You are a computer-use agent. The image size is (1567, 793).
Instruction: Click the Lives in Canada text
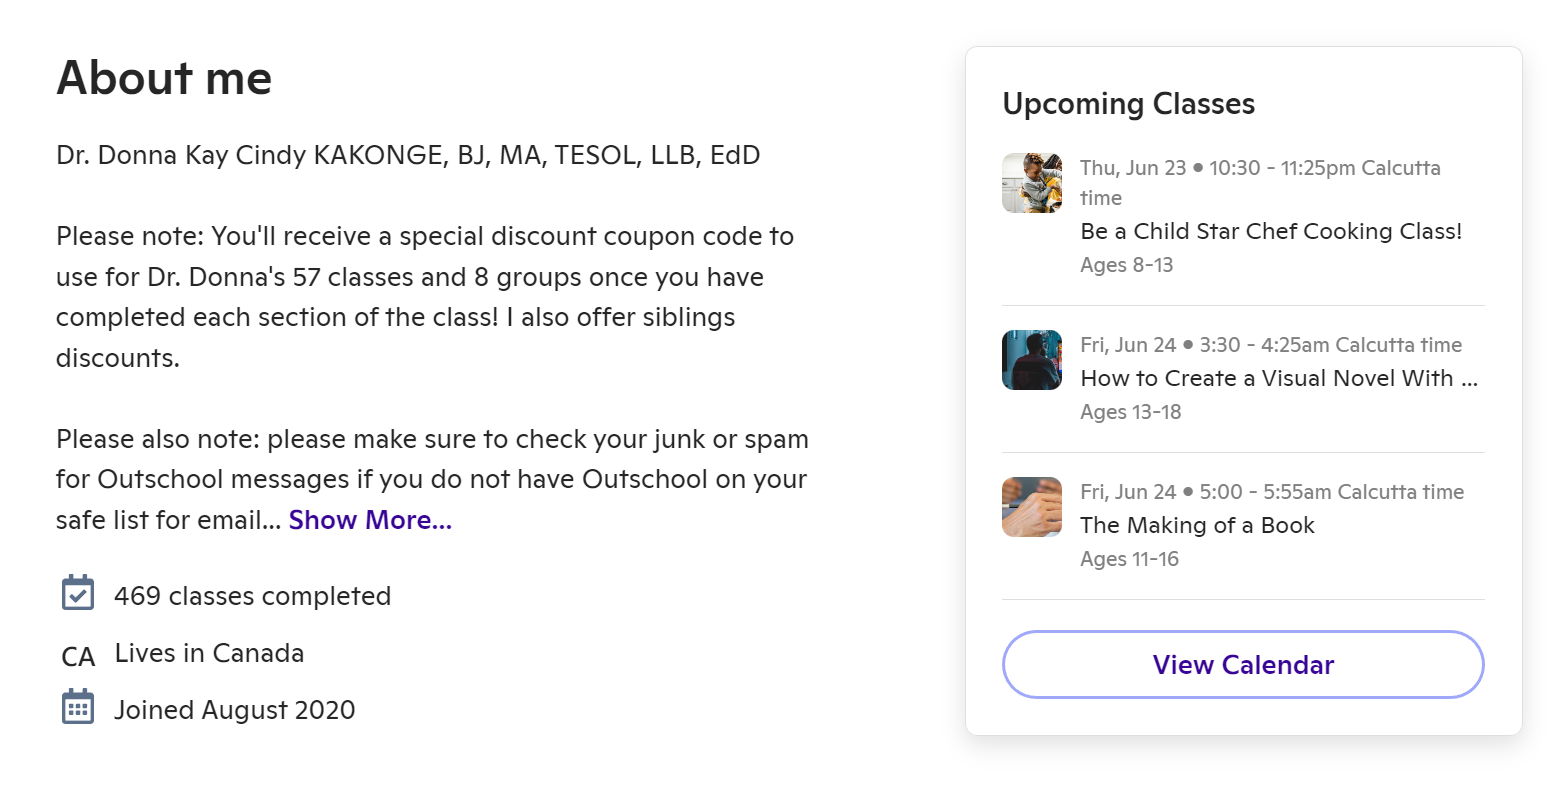209,653
